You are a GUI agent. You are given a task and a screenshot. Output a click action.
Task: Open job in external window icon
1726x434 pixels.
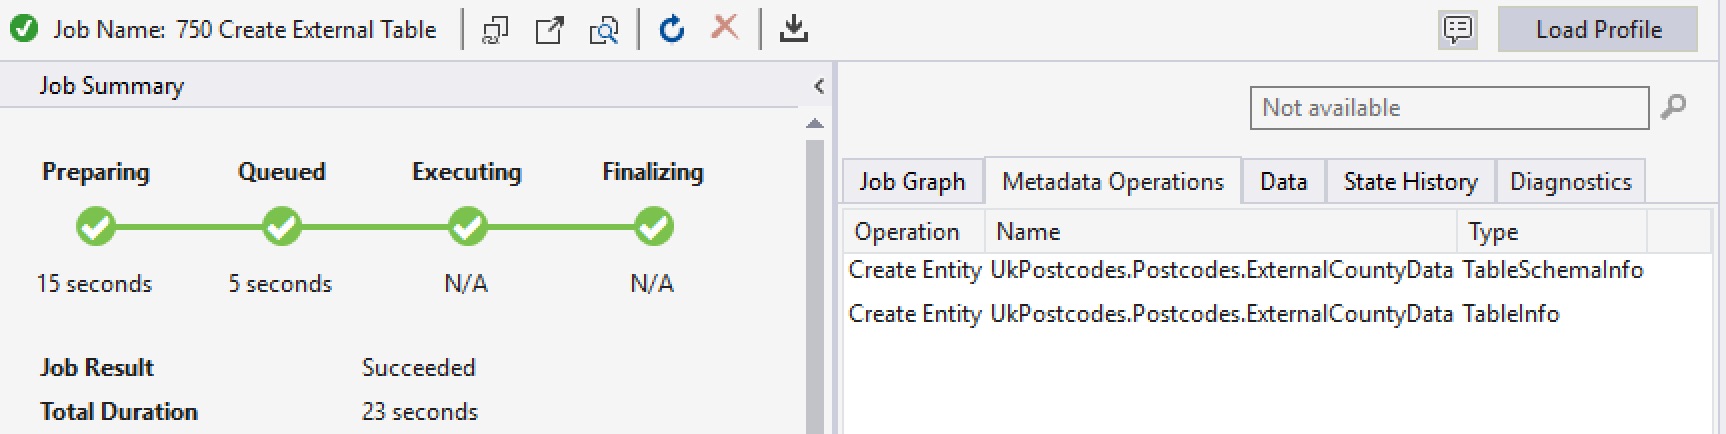coord(549,30)
